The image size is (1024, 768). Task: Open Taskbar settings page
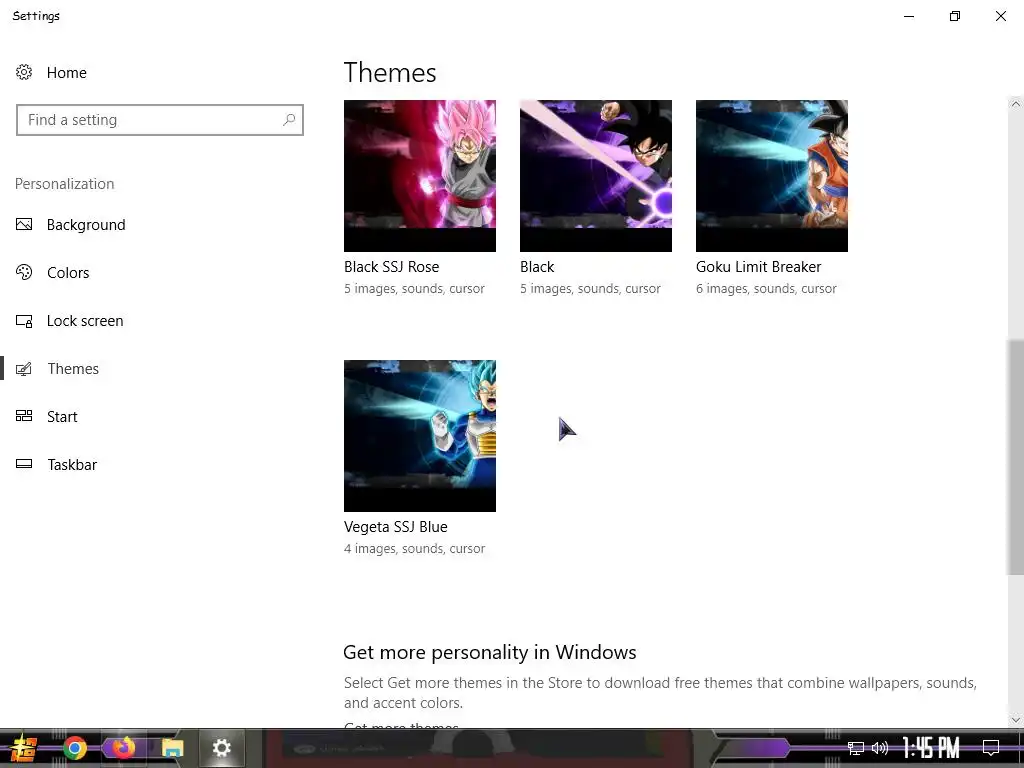[72, 465]
